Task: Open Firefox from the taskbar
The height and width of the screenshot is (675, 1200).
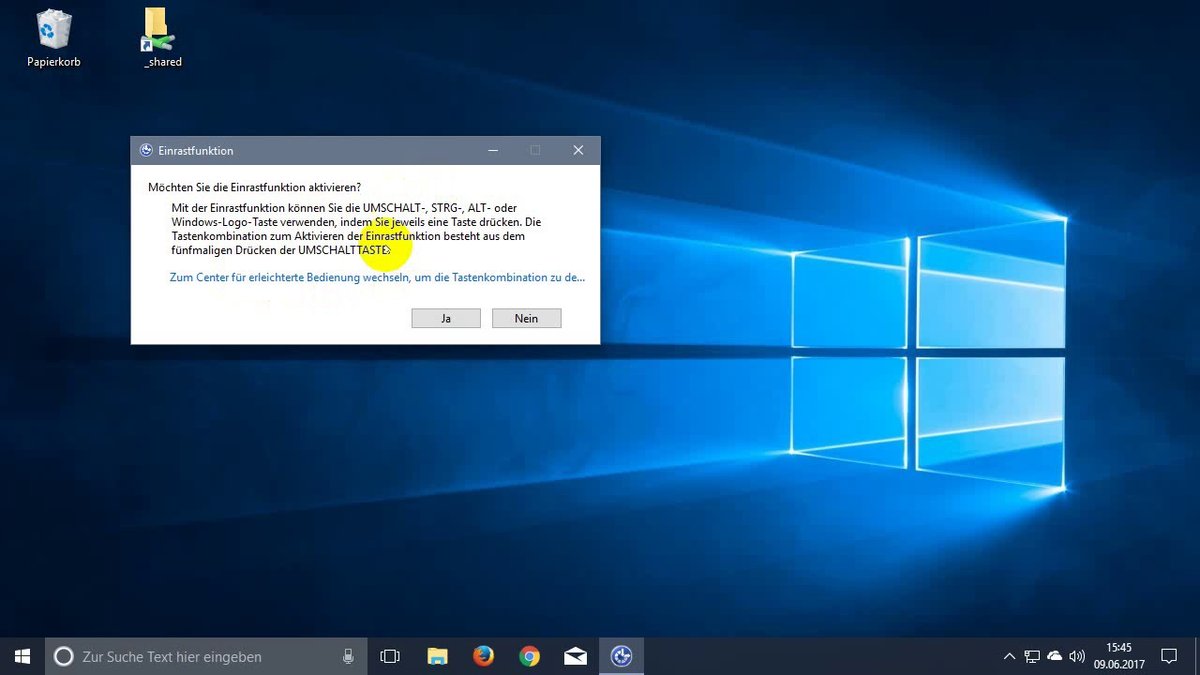Action: click(x=483, y=656)
